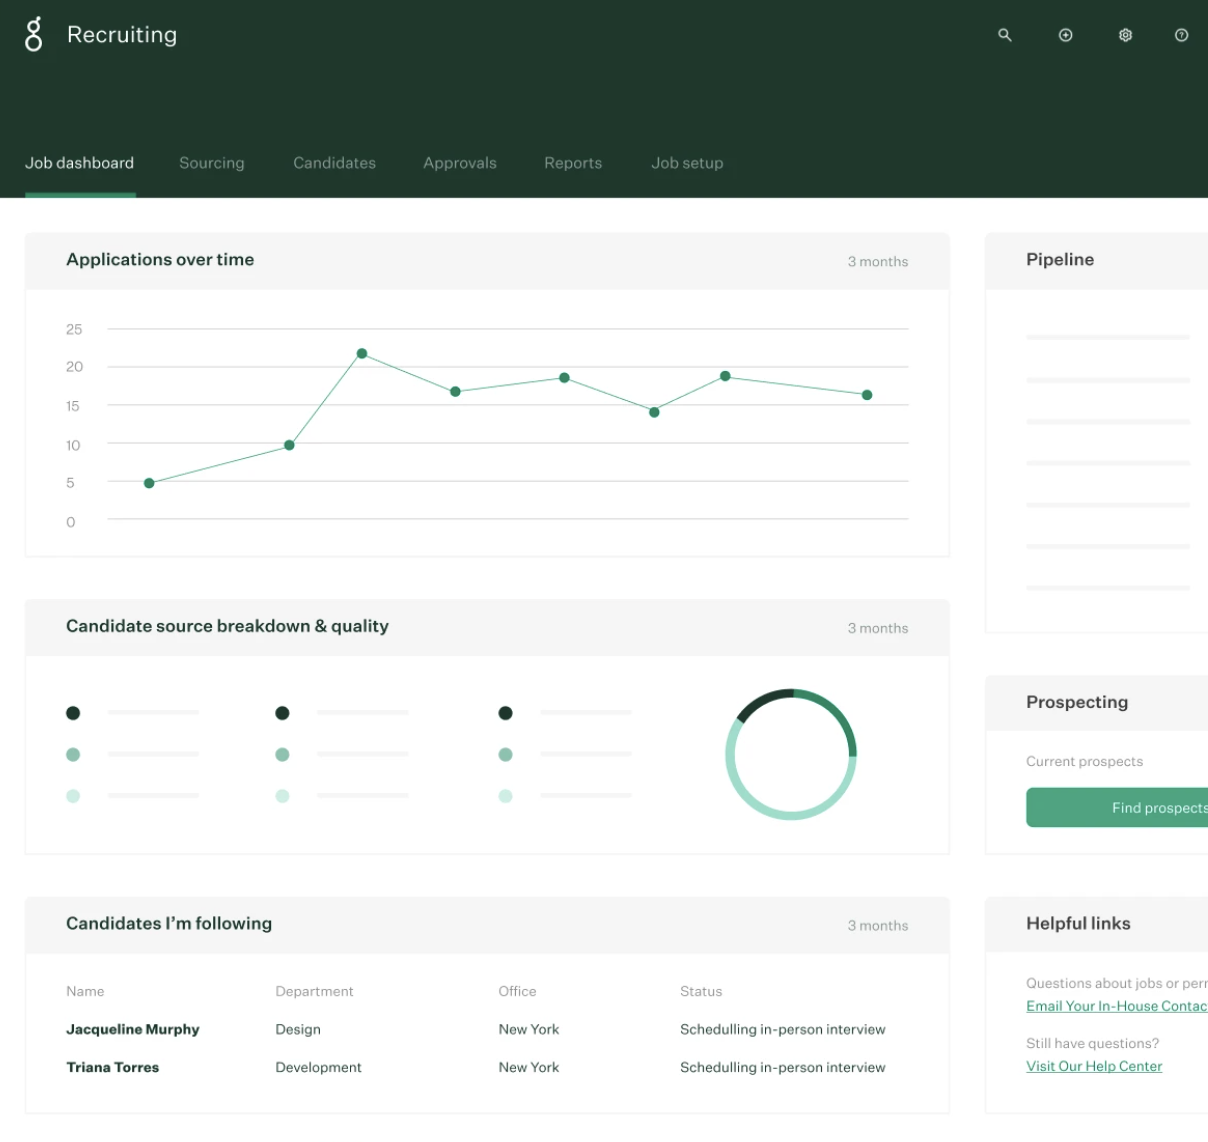Click Jacqueline Murphy's interview status text

coord(783,1029)
